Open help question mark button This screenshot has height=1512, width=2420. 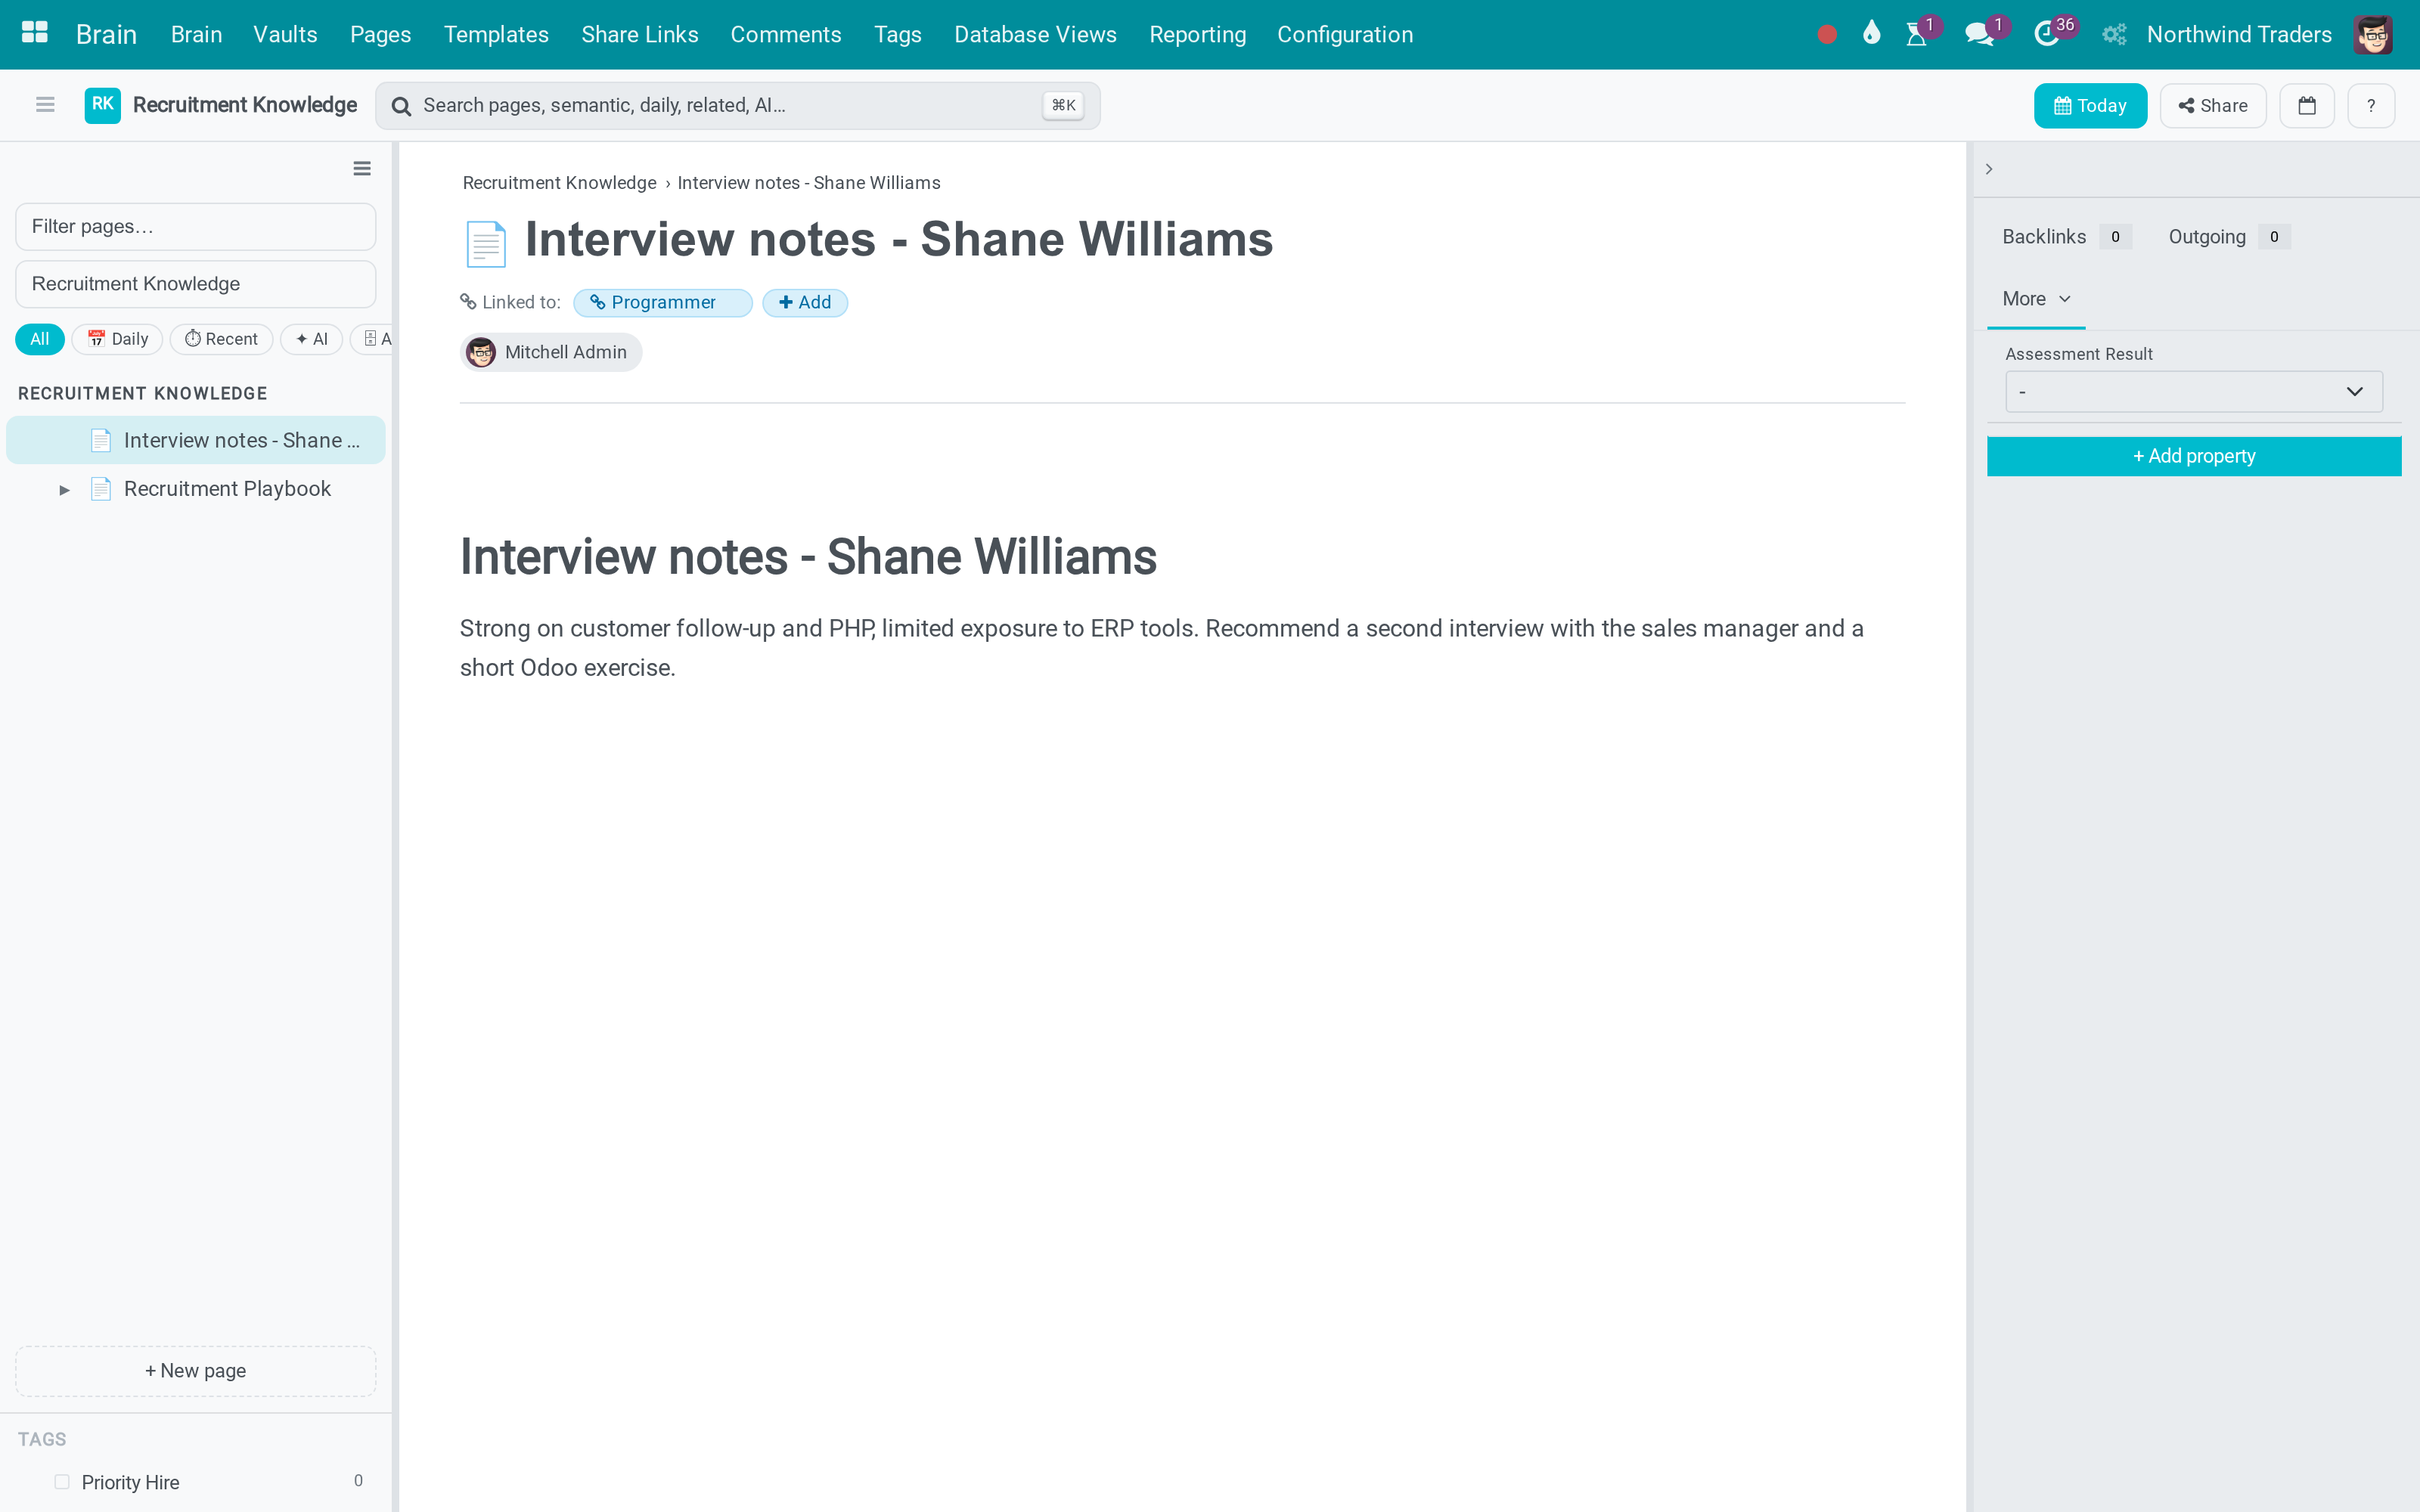coord(2370,106)
